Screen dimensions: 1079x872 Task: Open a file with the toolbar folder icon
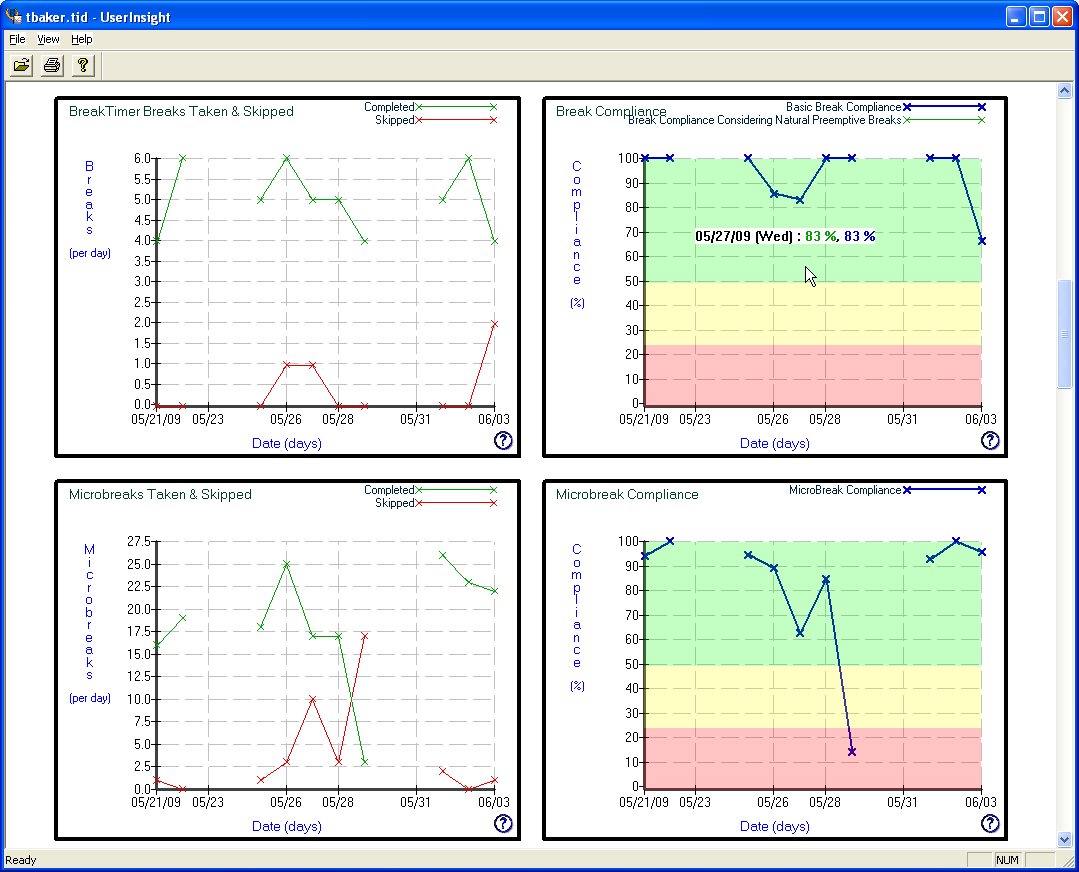(x=21, y=65)
